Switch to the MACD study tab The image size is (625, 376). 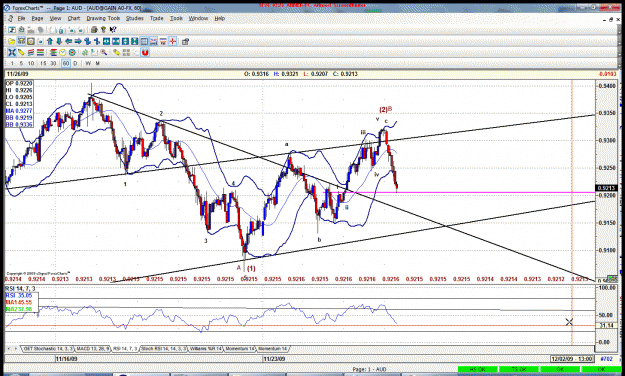pyautogui.click(x=92, y=349)
